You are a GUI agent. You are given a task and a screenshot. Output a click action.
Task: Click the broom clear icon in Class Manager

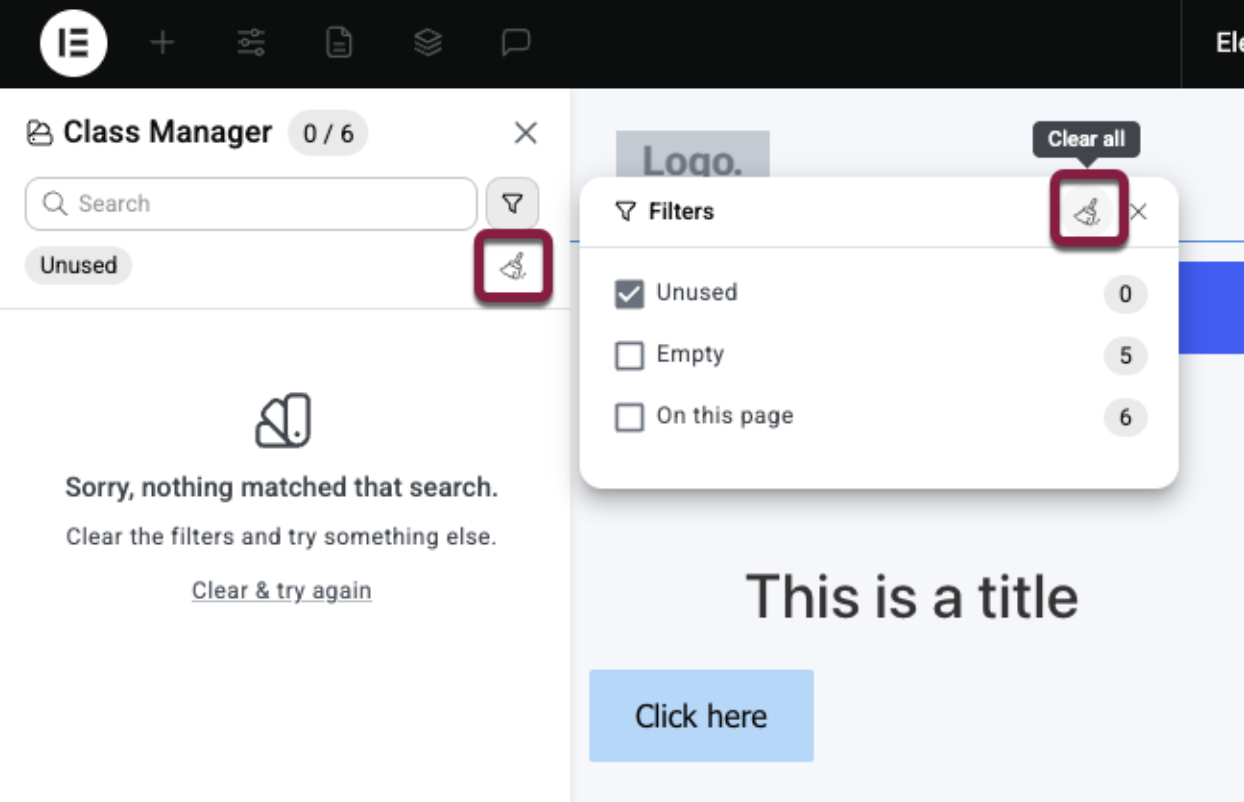513,266
